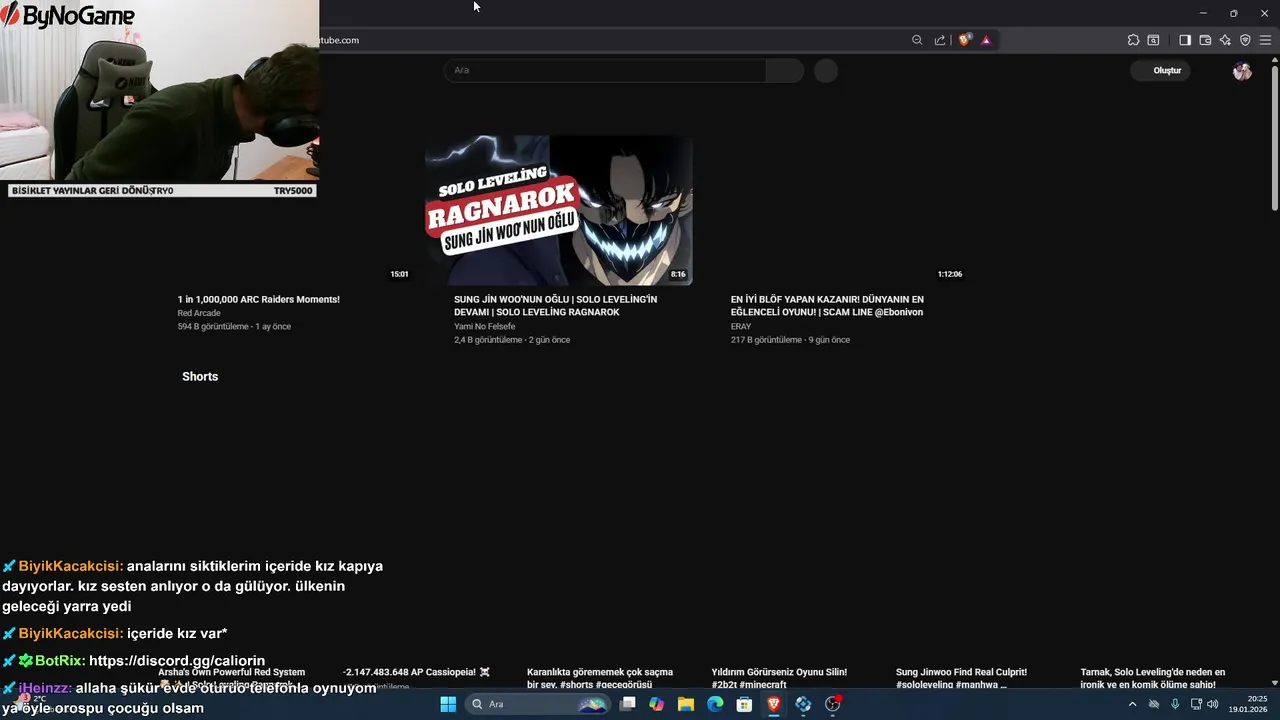1280x720 pixels.
Task: Open Task View on the taskbar
Action: (628, 704)
